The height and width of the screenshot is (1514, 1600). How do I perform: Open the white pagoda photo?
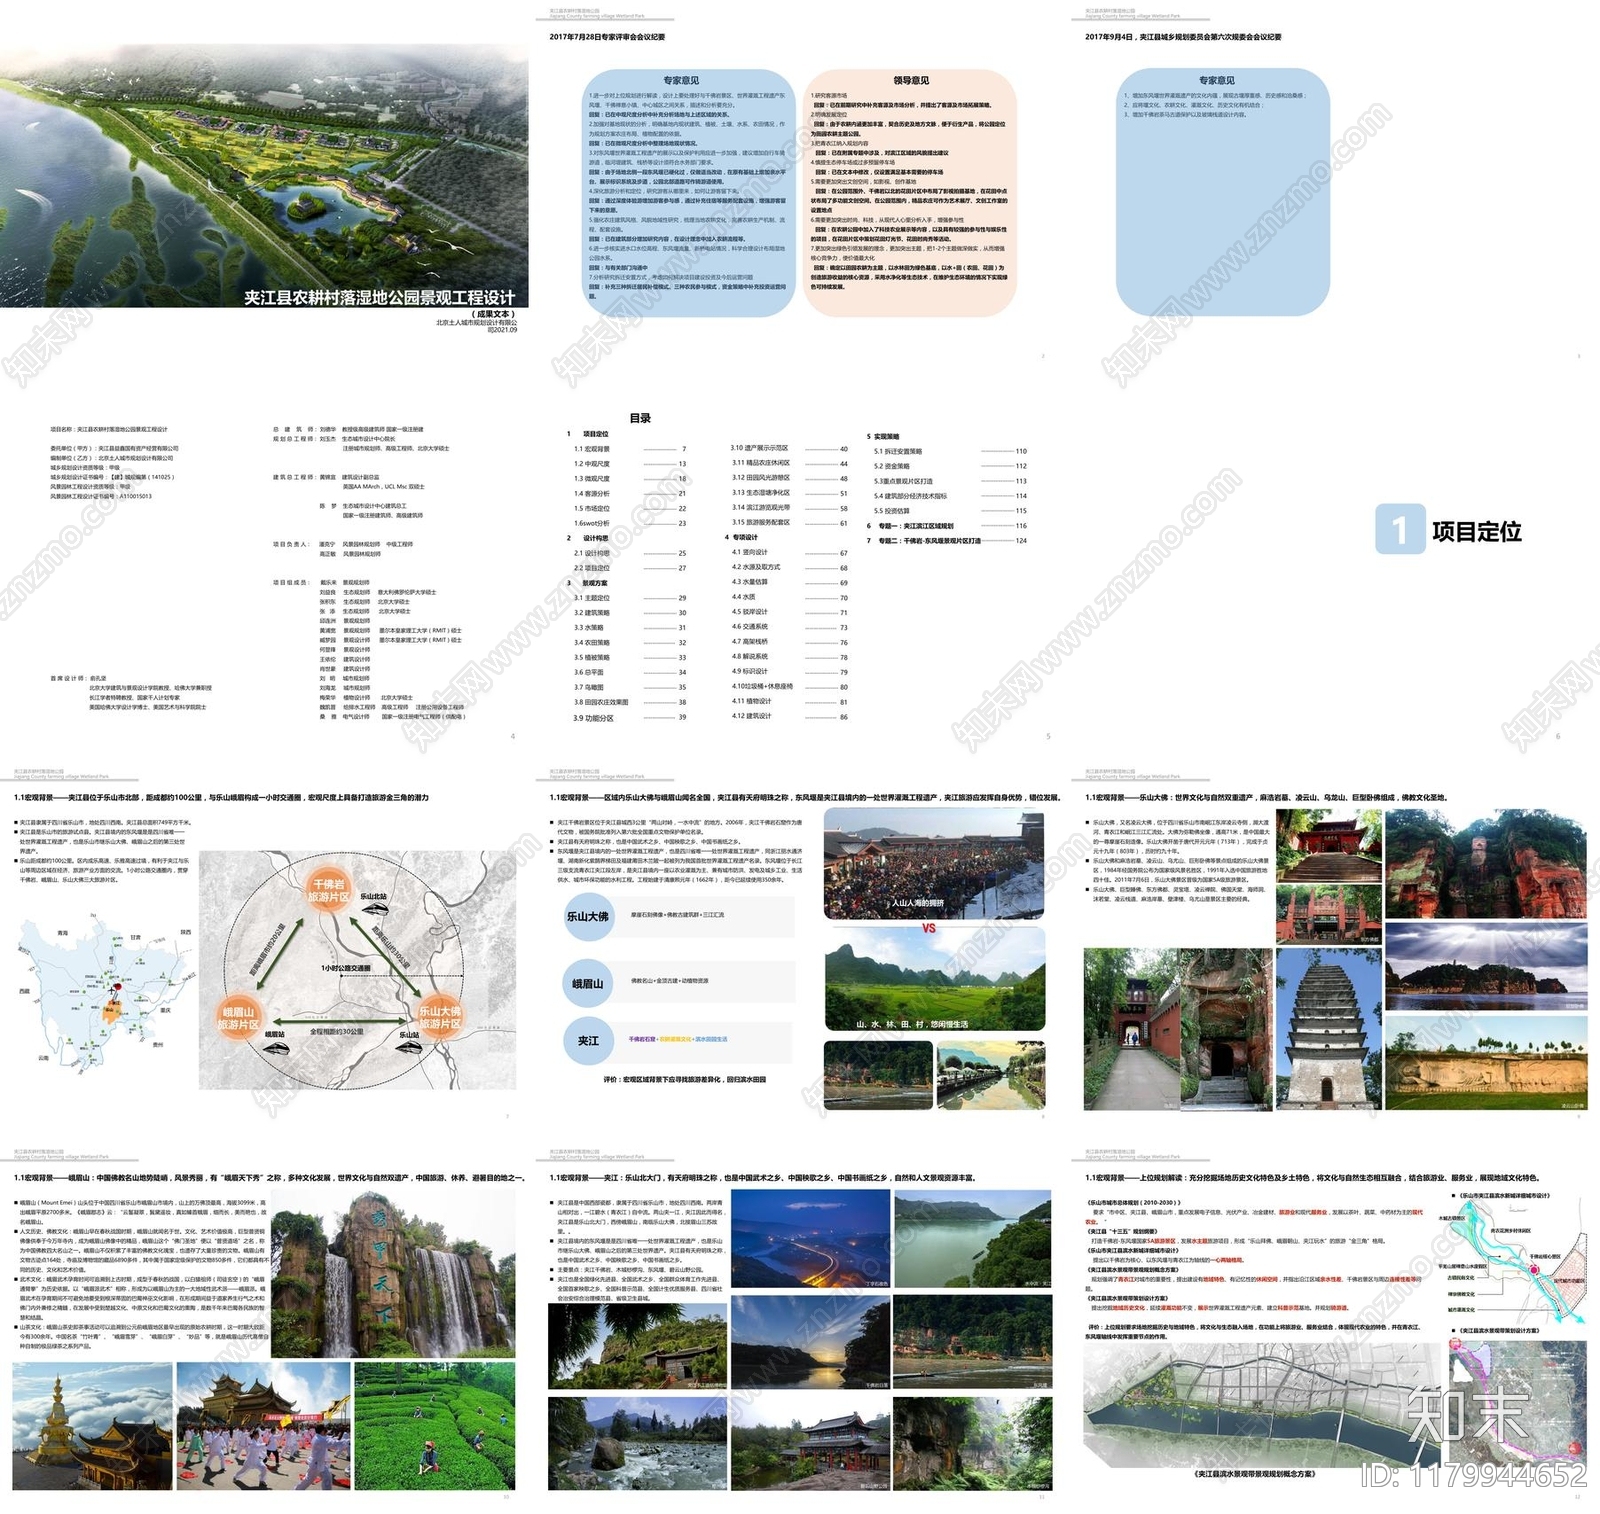[1329, 1030]
